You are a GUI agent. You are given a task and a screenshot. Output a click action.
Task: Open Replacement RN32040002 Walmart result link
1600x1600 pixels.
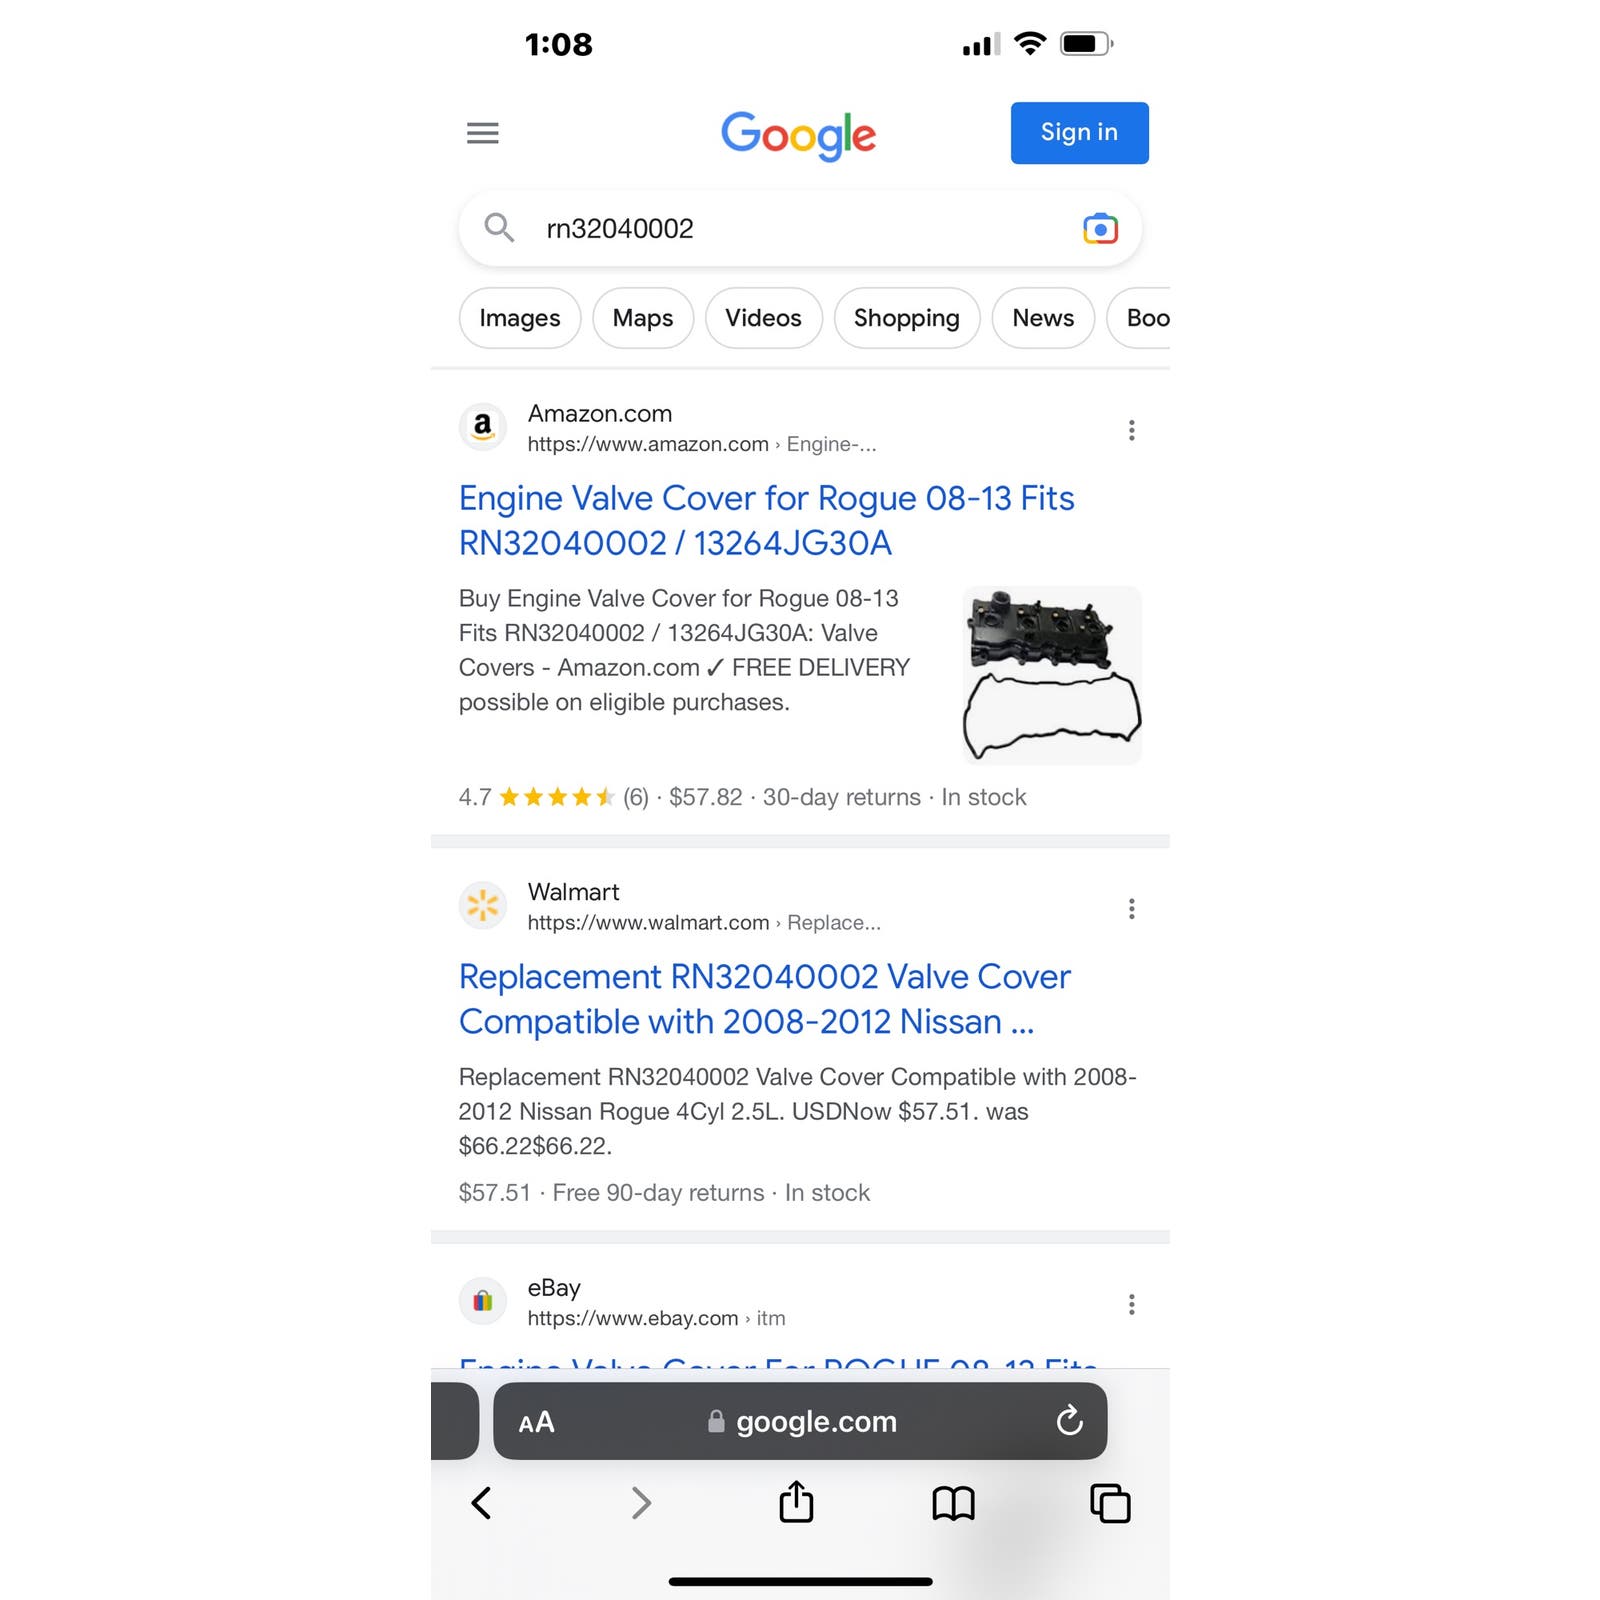[x=764, y=999]
